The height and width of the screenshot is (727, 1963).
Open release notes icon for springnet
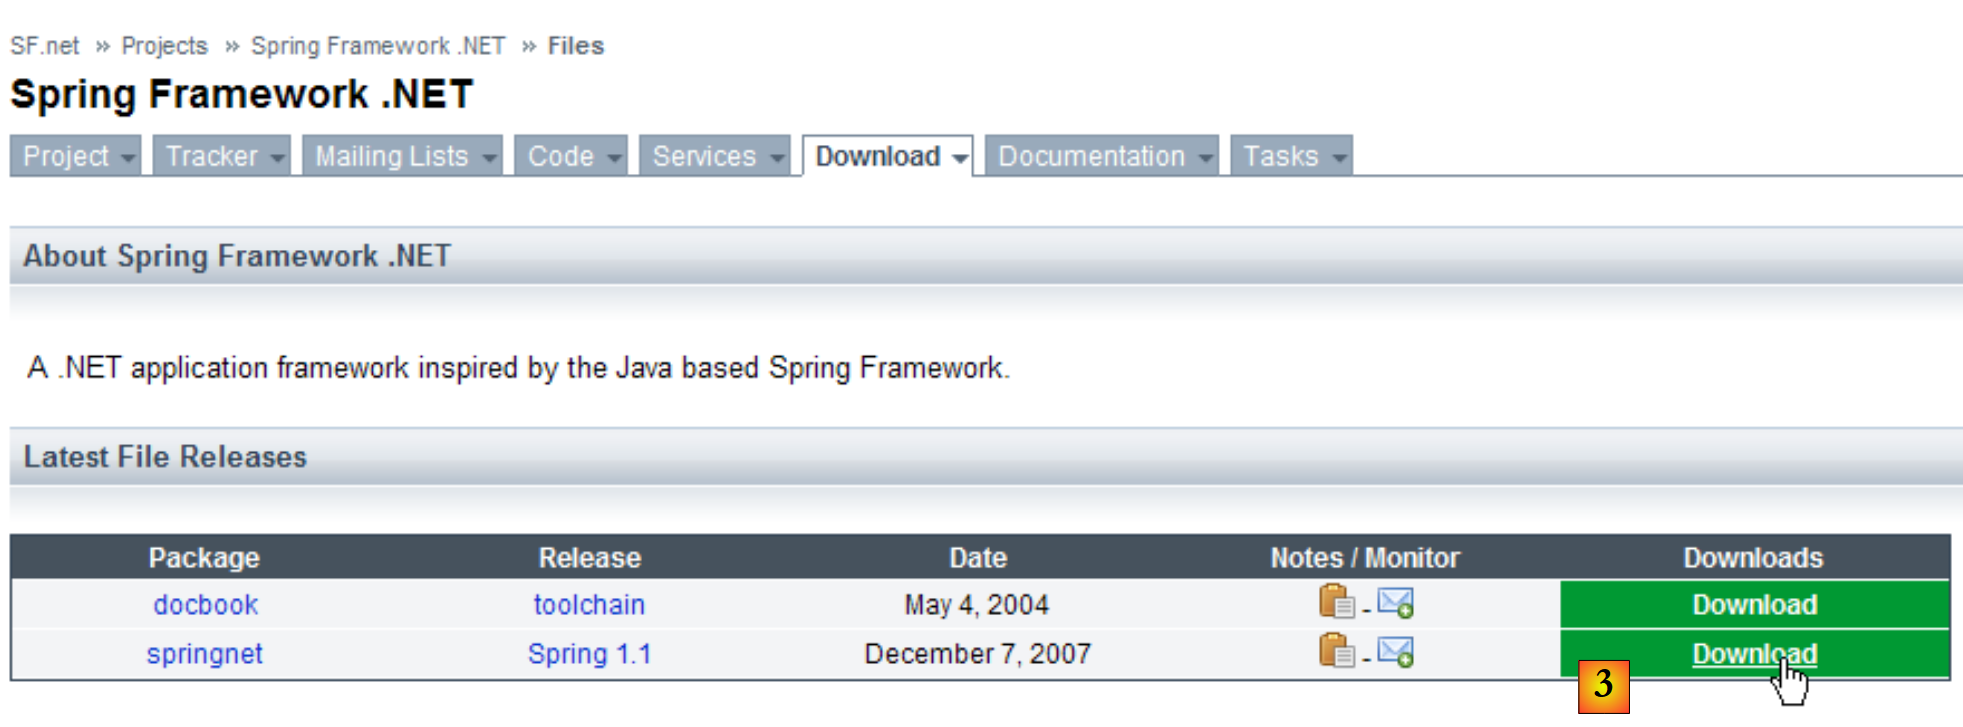click(x=1336, y=651)
